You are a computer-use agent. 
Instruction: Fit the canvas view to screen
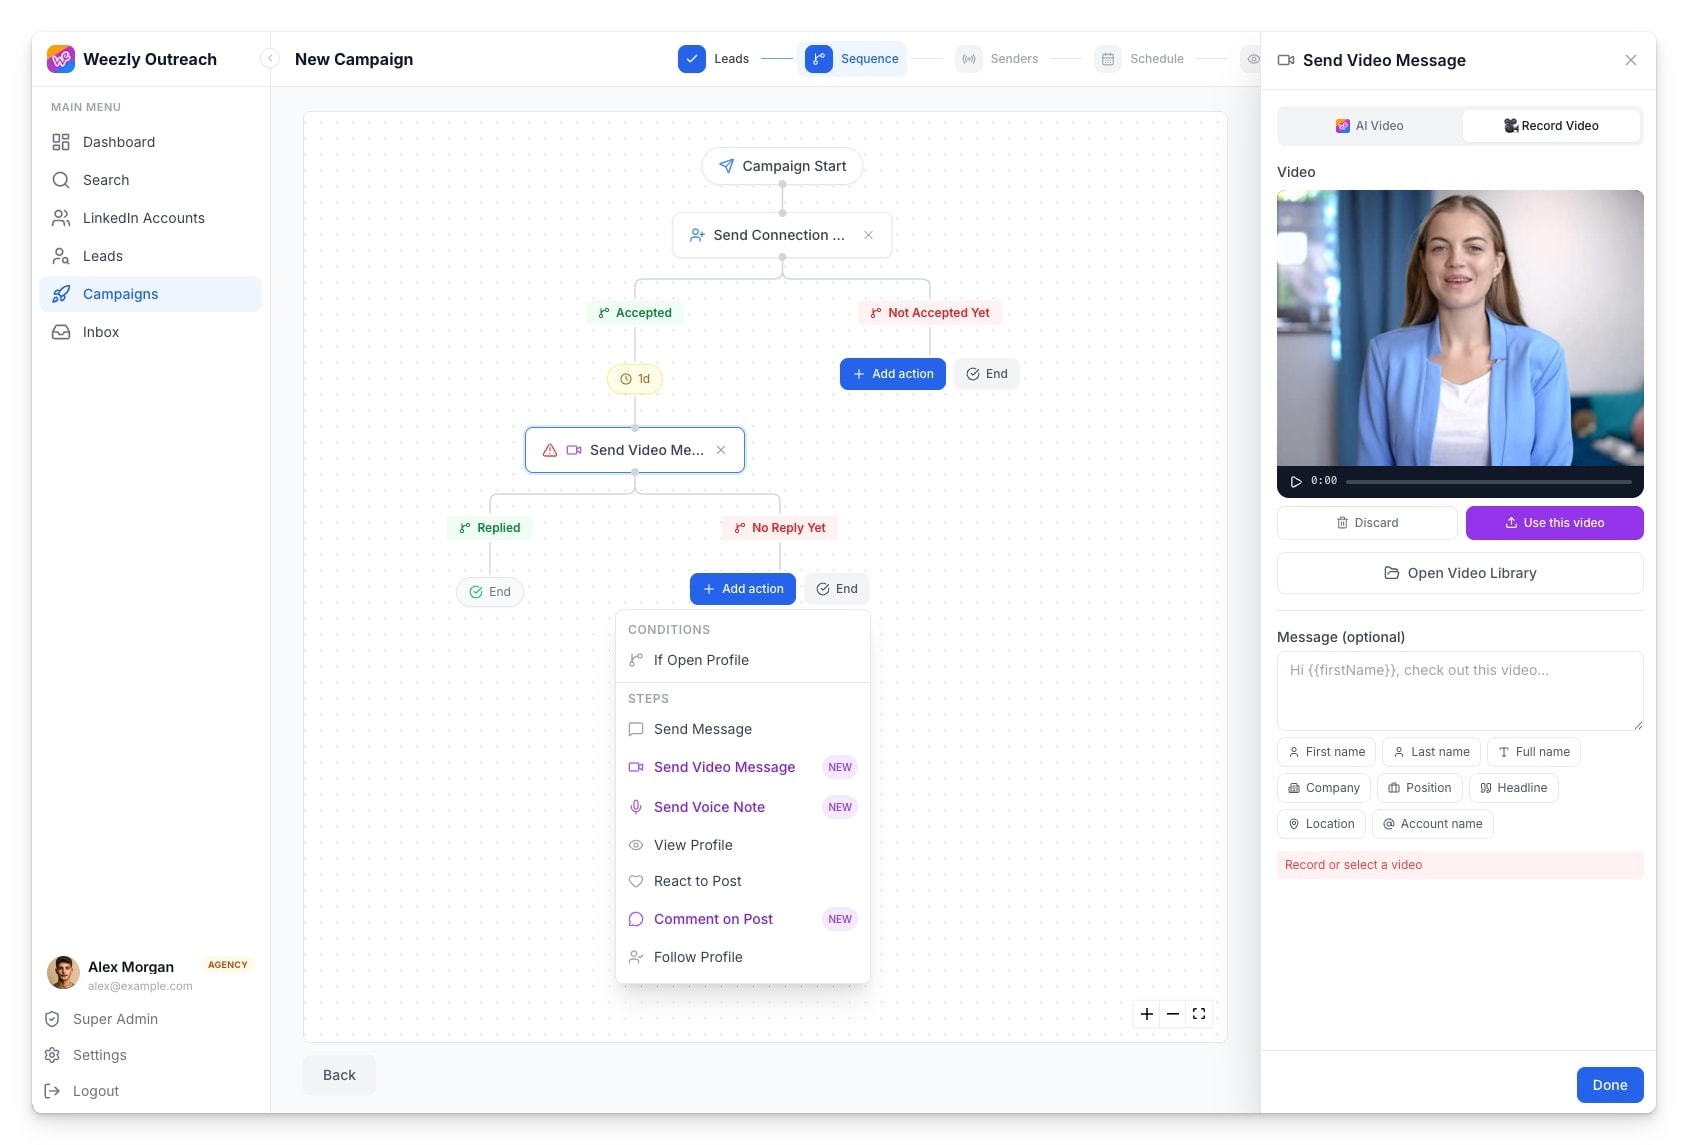click(x=1199, y=1014)
